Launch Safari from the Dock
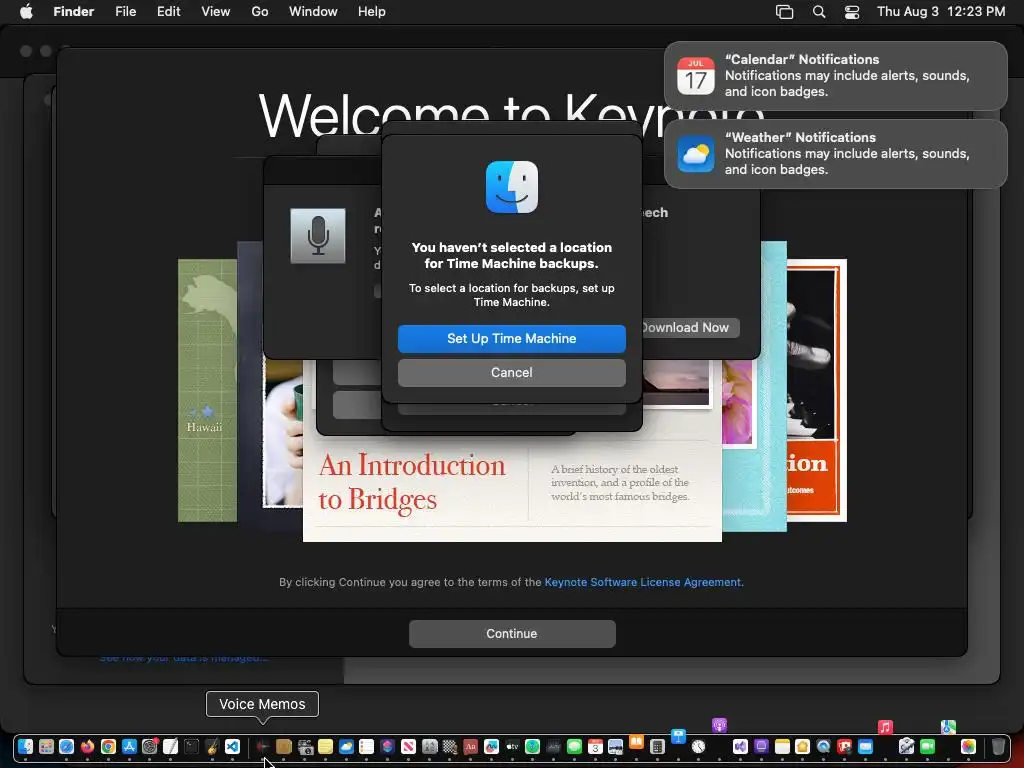 click(x=67, y=746)
